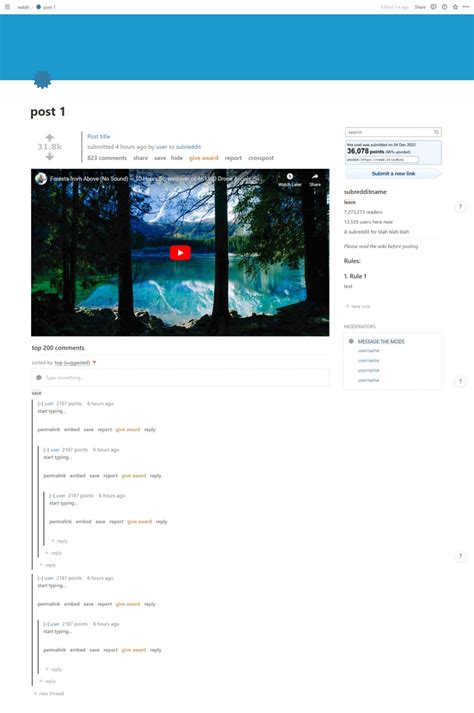Viewport: 474px width, 713px height.
Task: View page history via the clock icon
Action: [x=444, y=7]
